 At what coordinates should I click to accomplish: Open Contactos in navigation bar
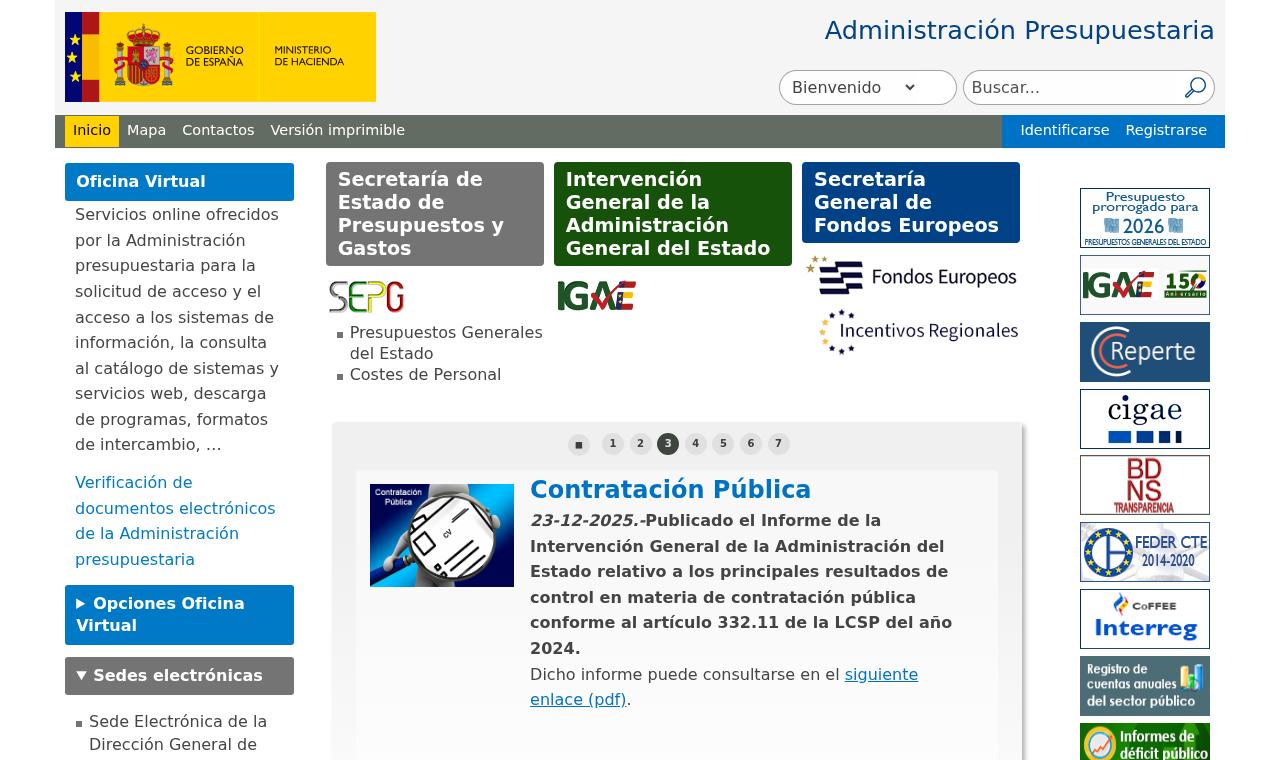point(218,131)
